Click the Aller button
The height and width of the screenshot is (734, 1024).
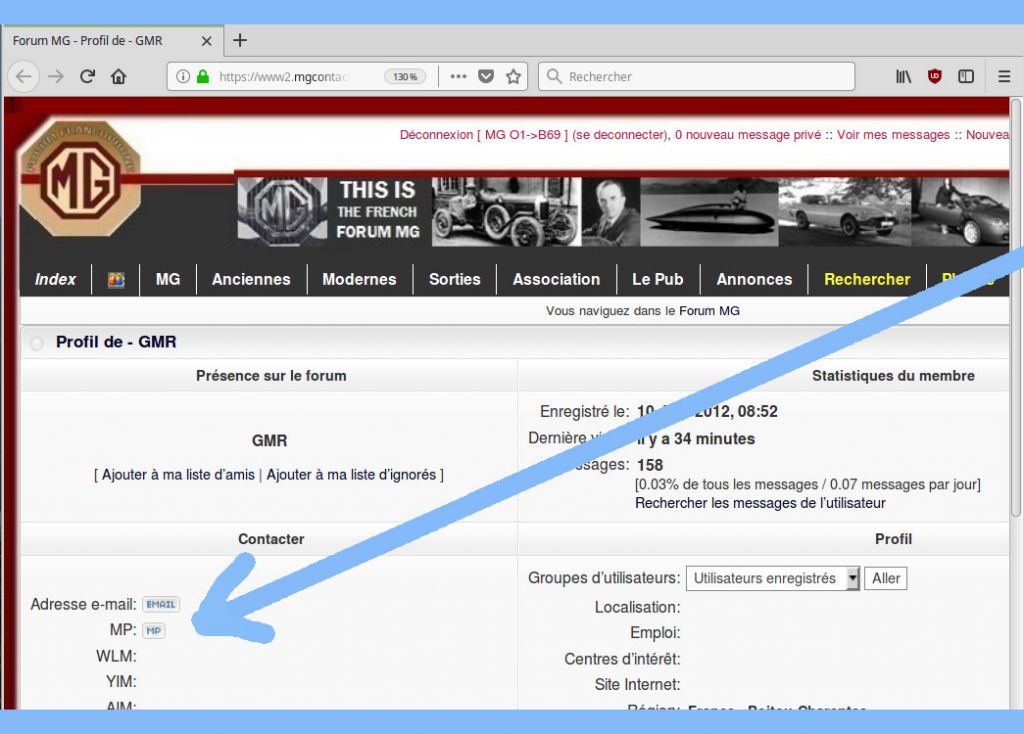(x=886, y=578)
